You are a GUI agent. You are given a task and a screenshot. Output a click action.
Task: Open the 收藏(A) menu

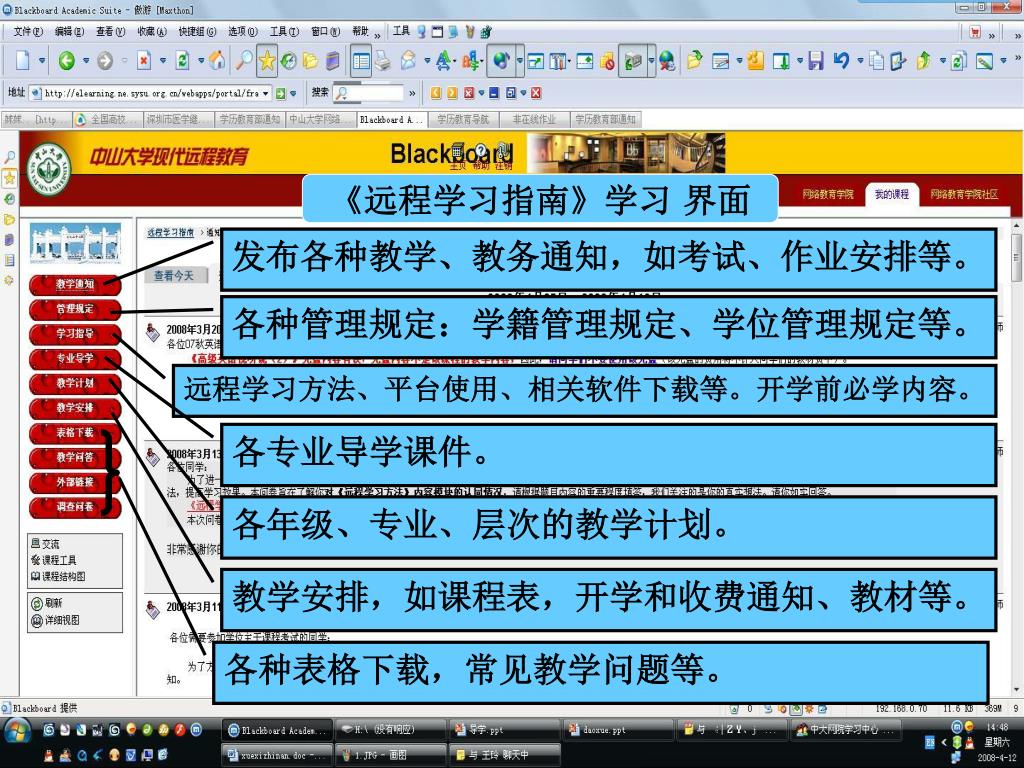(x=153, y=31)
